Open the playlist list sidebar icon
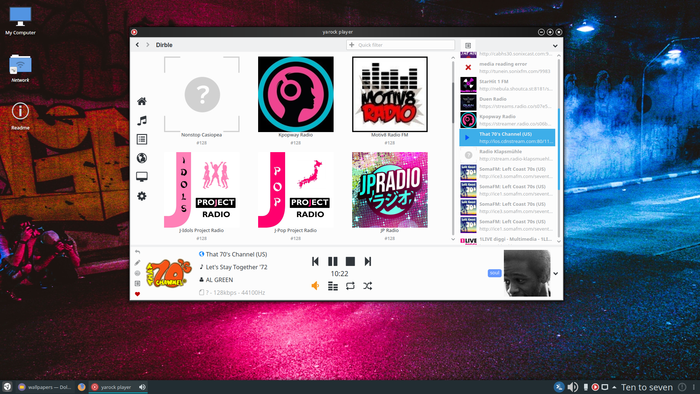This screenshot has height=394, width=700. (x=142, y=139)
